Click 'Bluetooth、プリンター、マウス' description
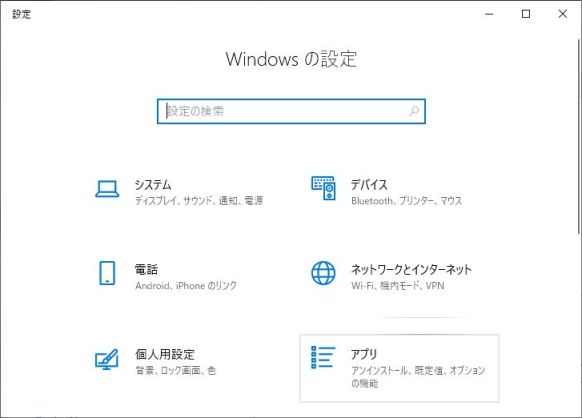The width and height of the screenshot is (582, 418). [x=406, y=201]
